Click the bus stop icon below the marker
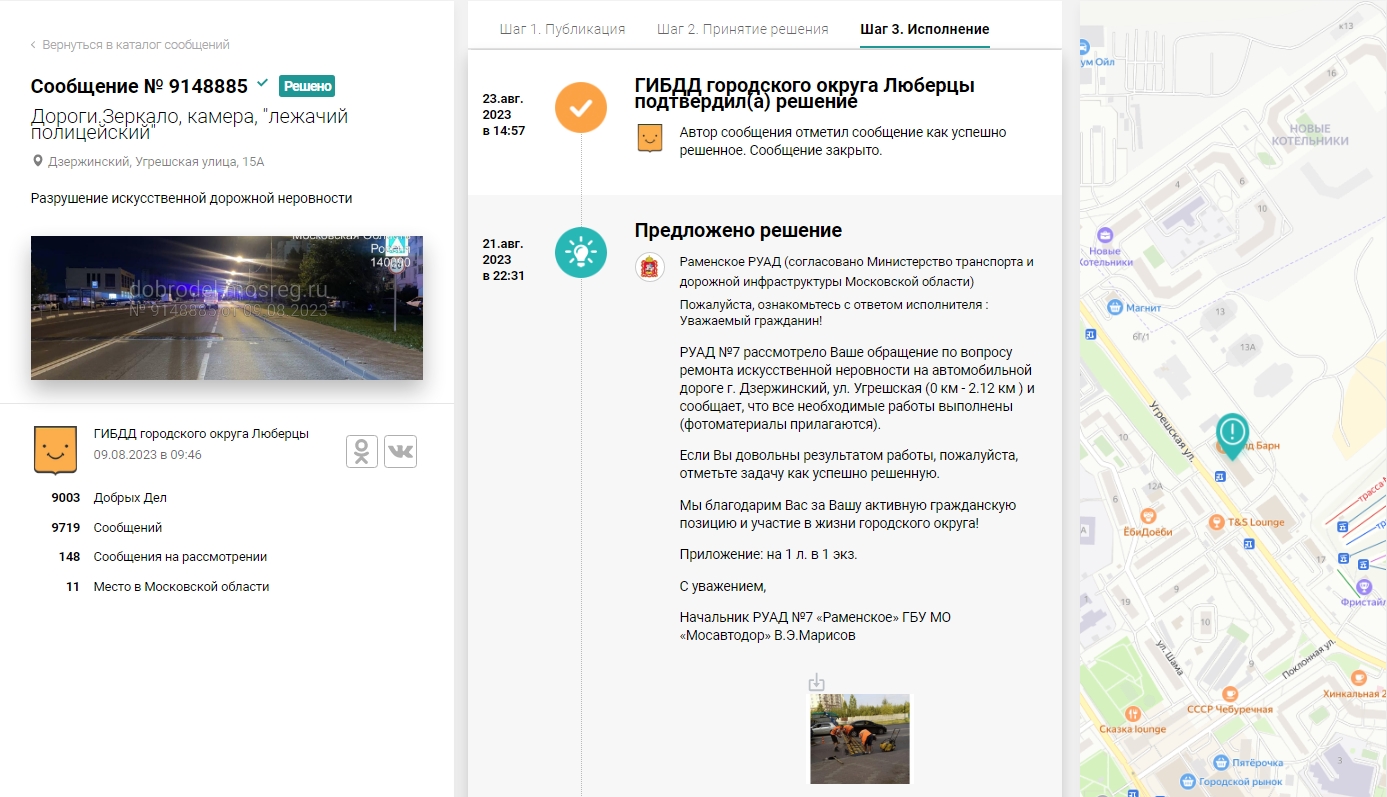Viewport: 1387px width, 797px height. coord(1221,477)
